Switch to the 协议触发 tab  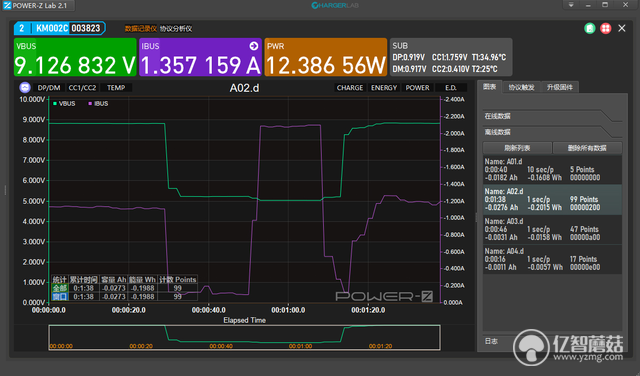coord(521,87)
